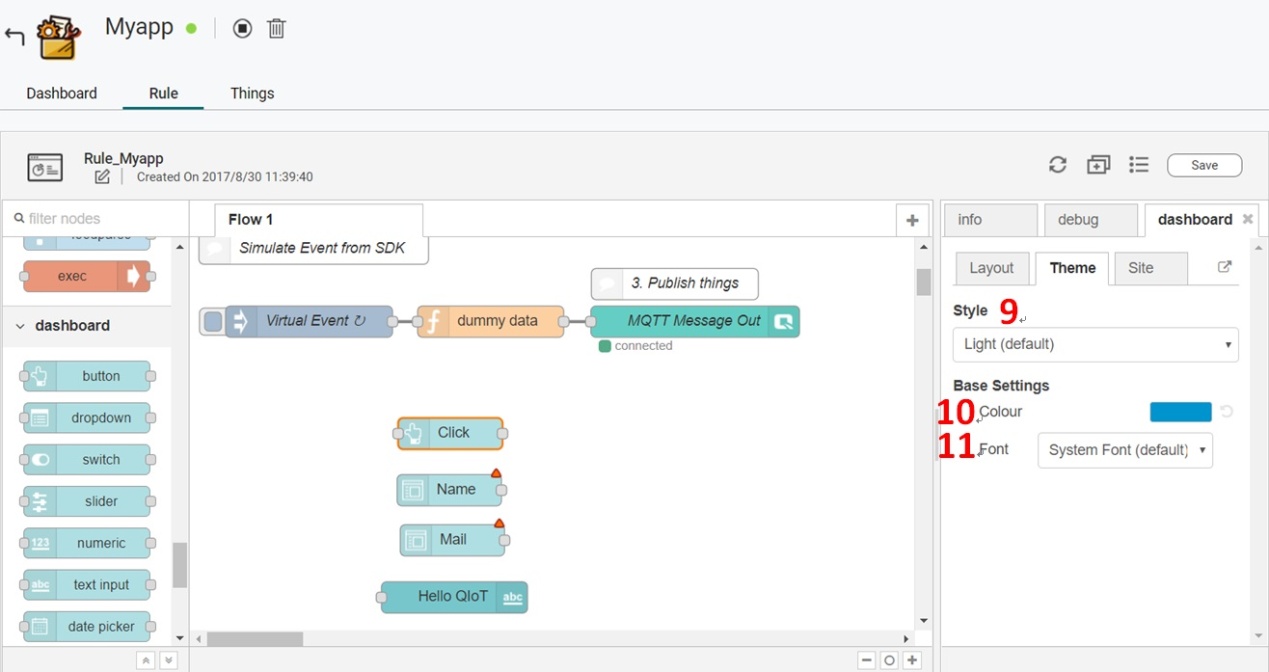
Task: Stop the Myapp application
Action: [x=242, y=29]
